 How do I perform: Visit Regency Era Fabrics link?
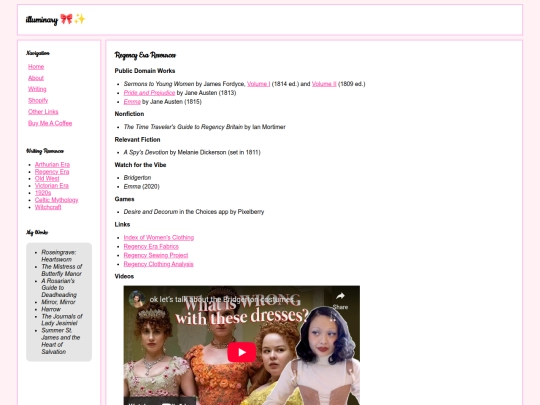coord(151,246)
